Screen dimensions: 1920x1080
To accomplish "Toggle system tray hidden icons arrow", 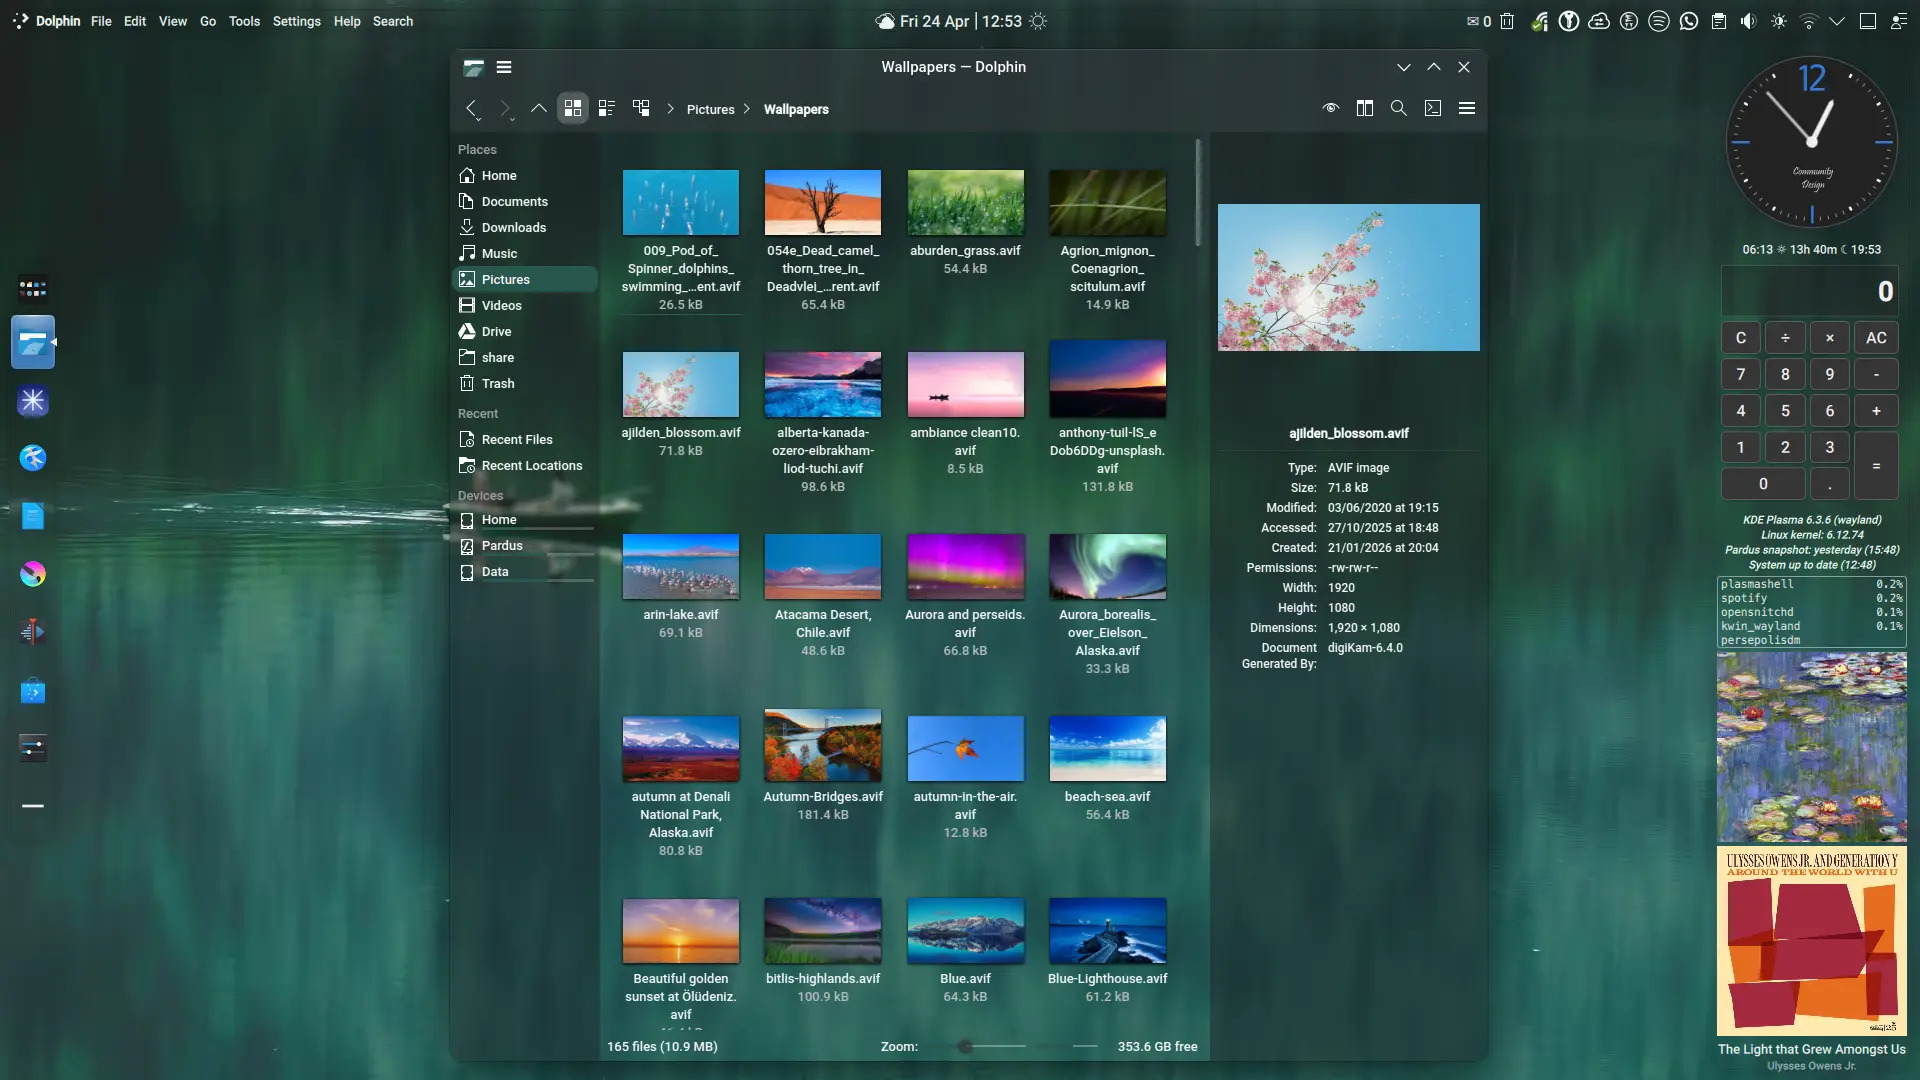I will 1836,21.
